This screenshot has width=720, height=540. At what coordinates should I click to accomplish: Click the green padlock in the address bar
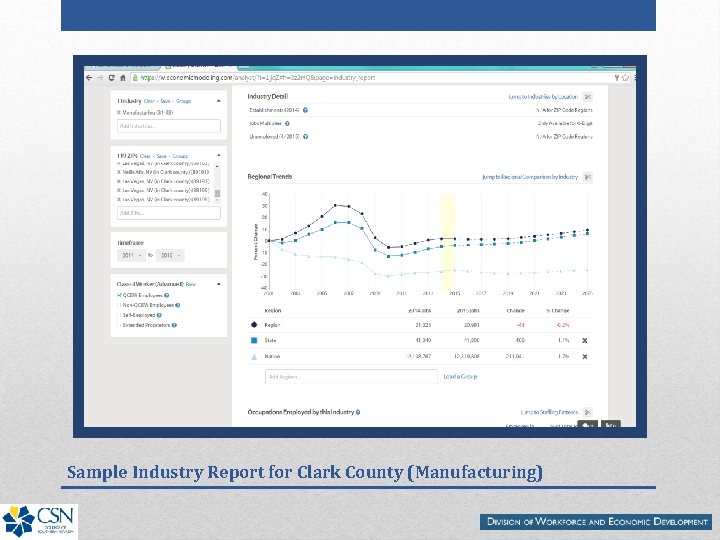[x=135, y=78]
